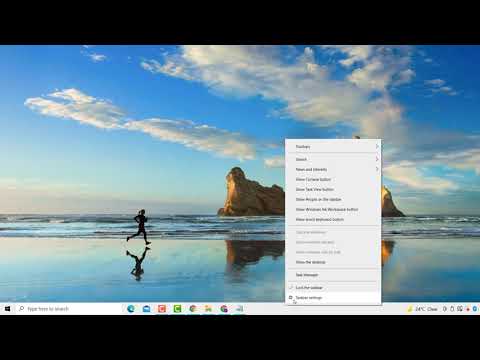Viewport: 480px width, 360px height.
Task: Expand the Toolbars submenu arrow
Action: pyautogui.click(x=377, y=147)
